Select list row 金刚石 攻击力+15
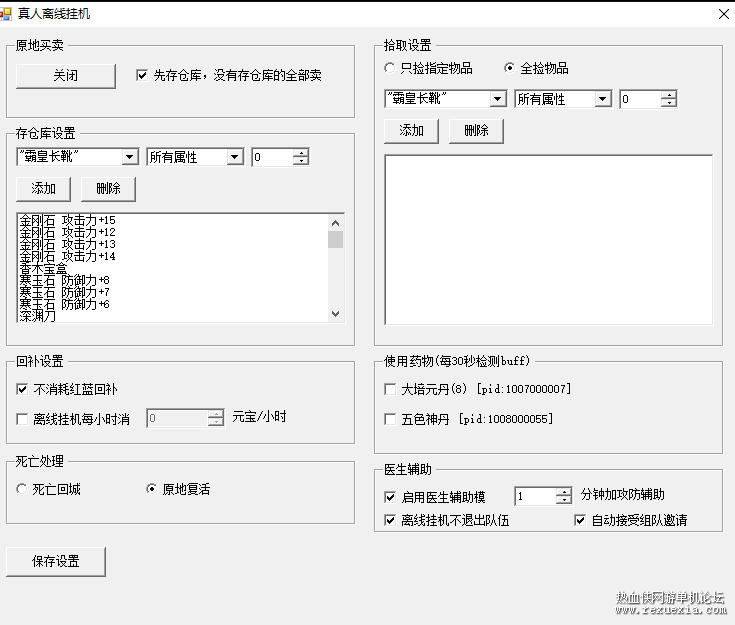Viewport: 735px width, 625px height. 173,220
